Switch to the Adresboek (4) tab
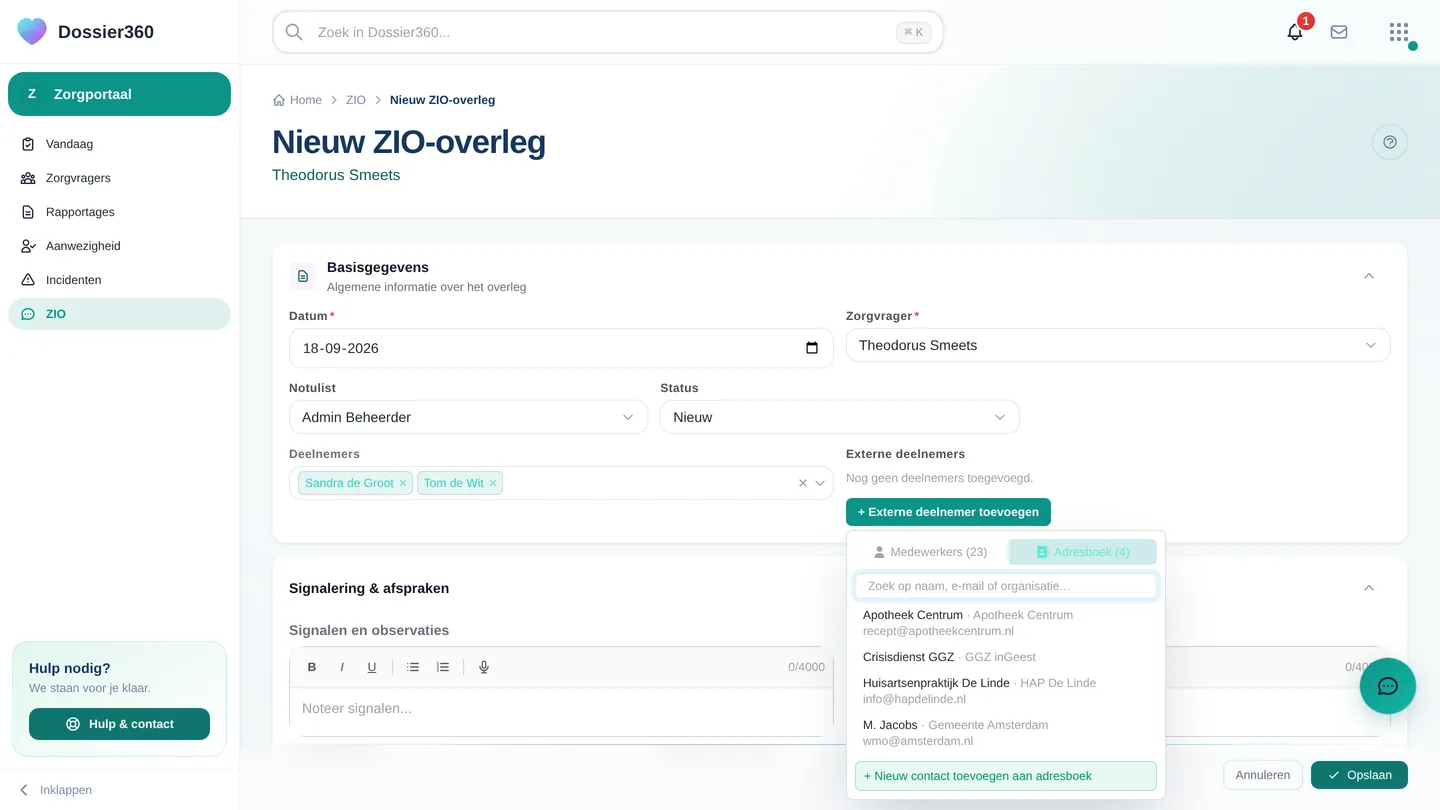Image resolution: width=1440 pixels, height=810 pixels. 1082,552
